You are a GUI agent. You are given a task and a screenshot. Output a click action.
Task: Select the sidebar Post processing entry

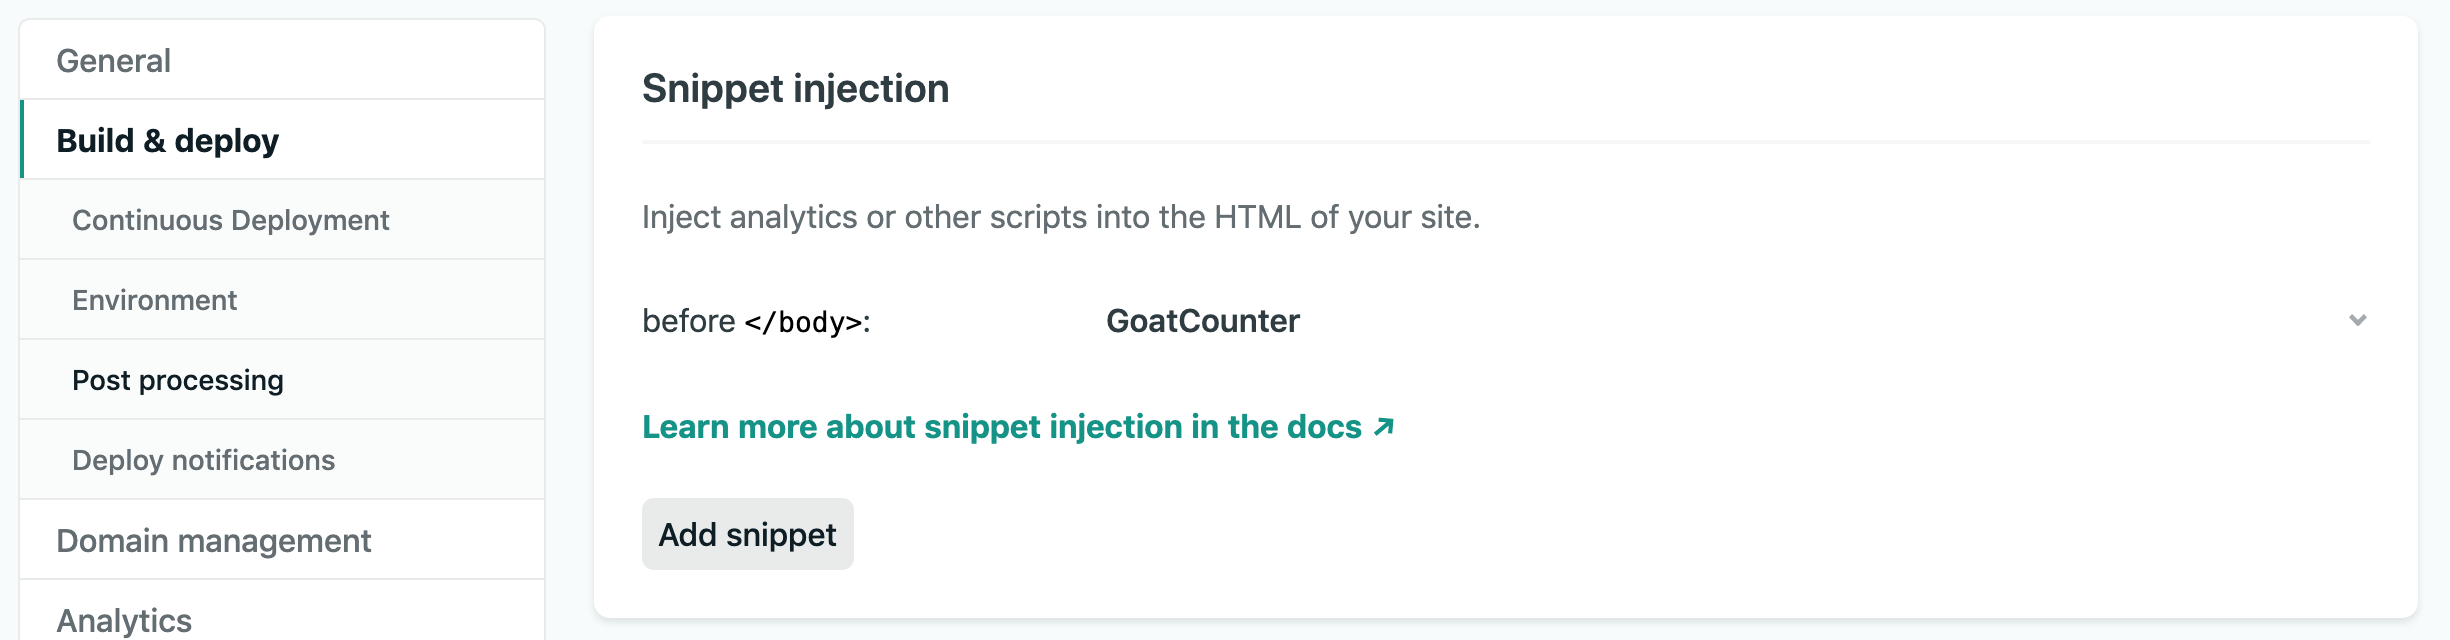pyautogui.click(x=177, y=380)
